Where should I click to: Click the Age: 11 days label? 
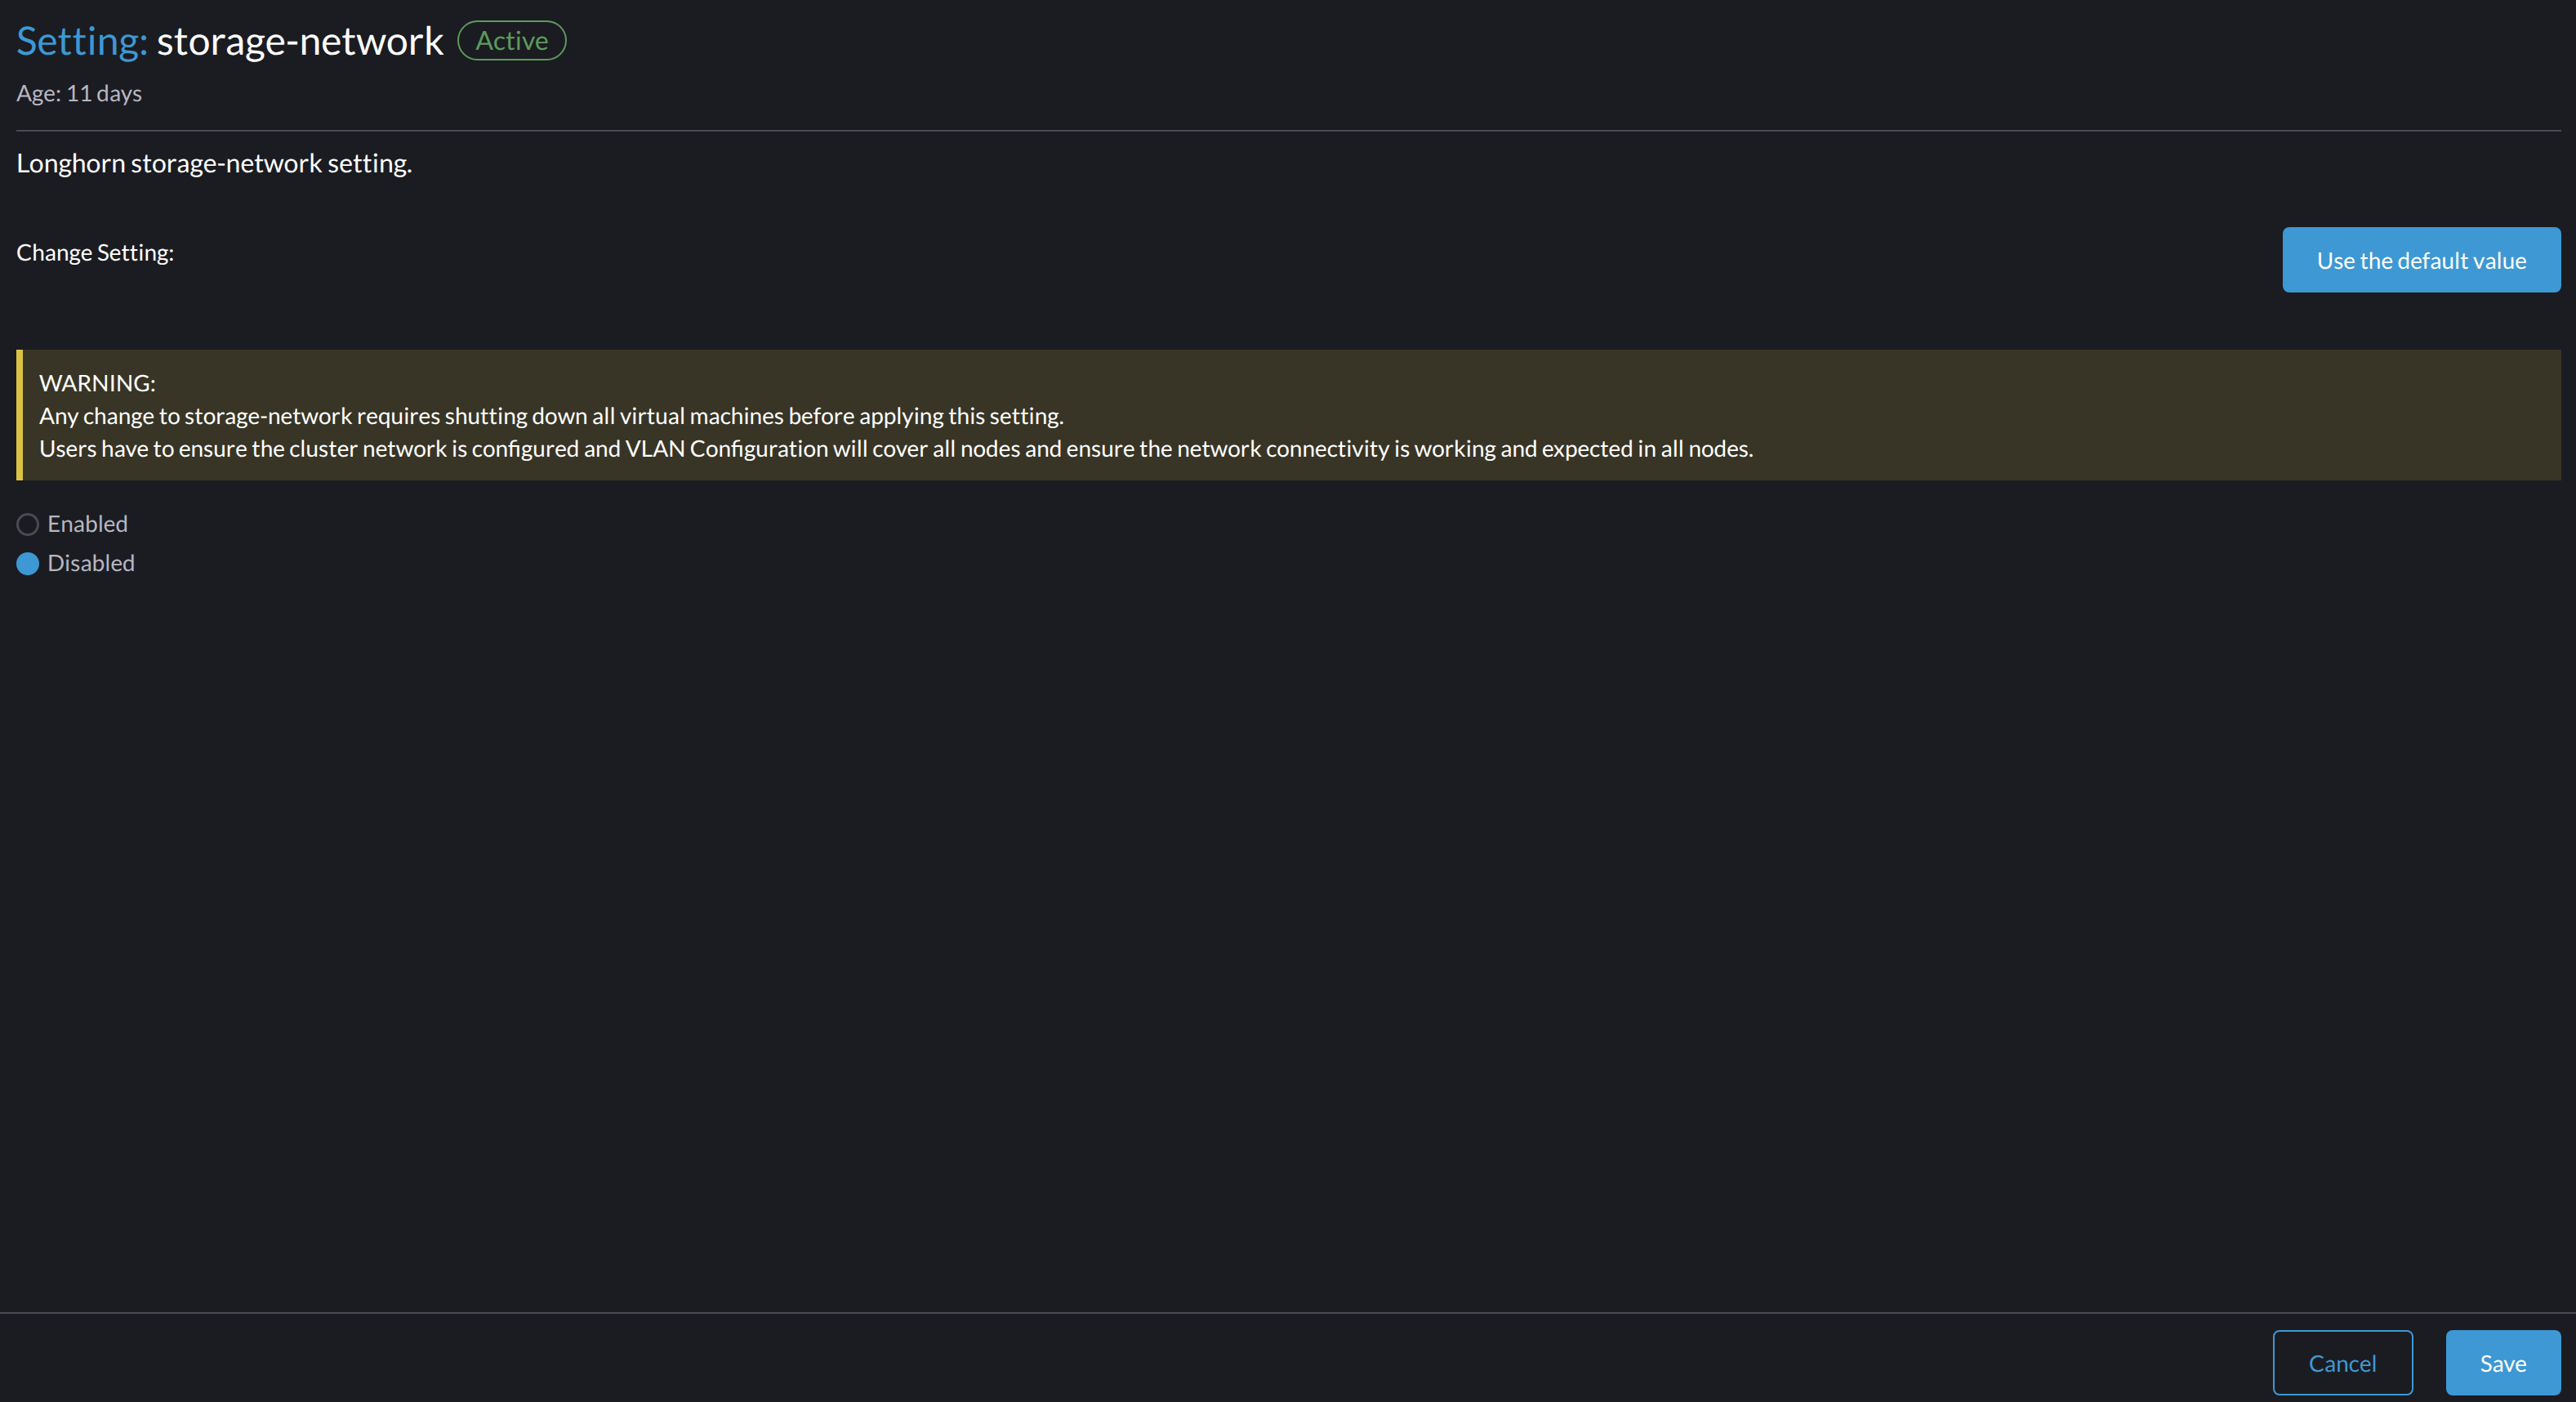point(78,93)
